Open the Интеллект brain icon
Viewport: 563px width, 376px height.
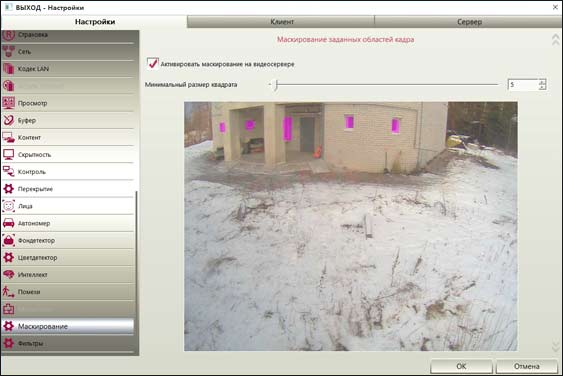tap(9, 275)
